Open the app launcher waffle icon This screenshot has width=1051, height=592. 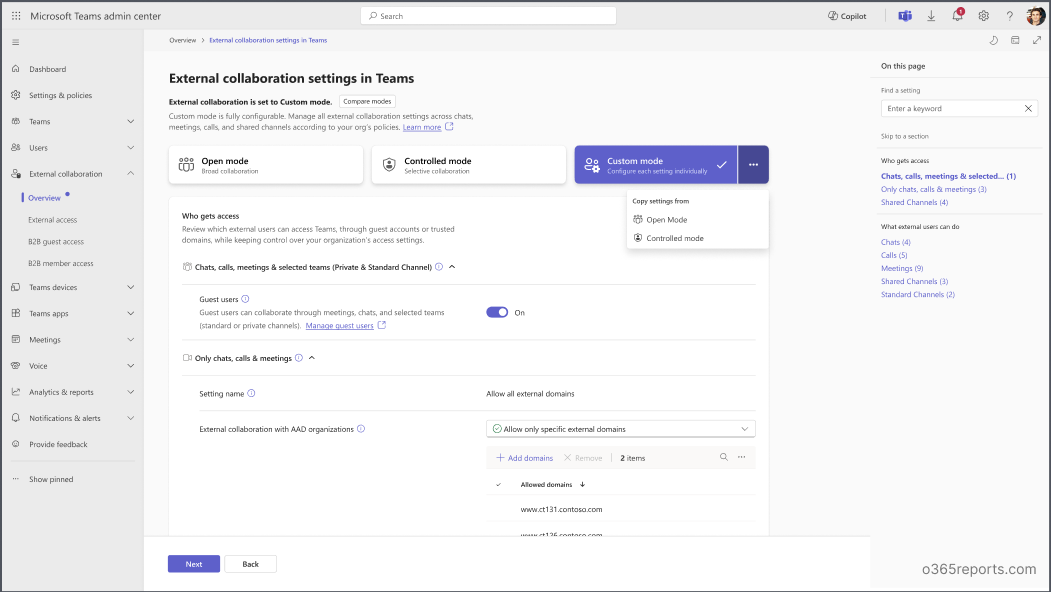click(x=16, y=16)
